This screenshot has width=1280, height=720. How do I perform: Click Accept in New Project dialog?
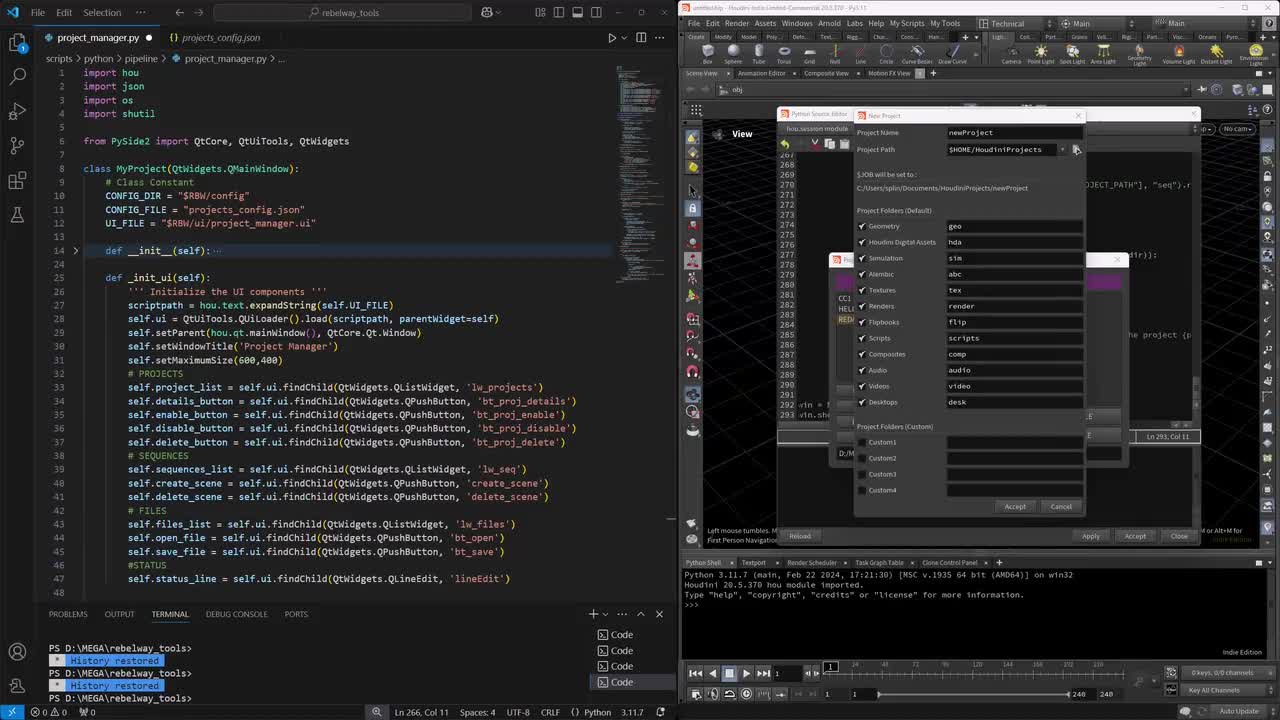1015,506
